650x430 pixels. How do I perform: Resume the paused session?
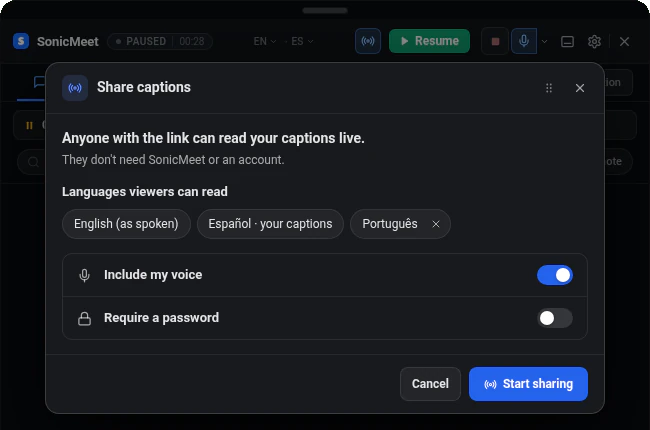pyautogui.click(x=429, y=41)
